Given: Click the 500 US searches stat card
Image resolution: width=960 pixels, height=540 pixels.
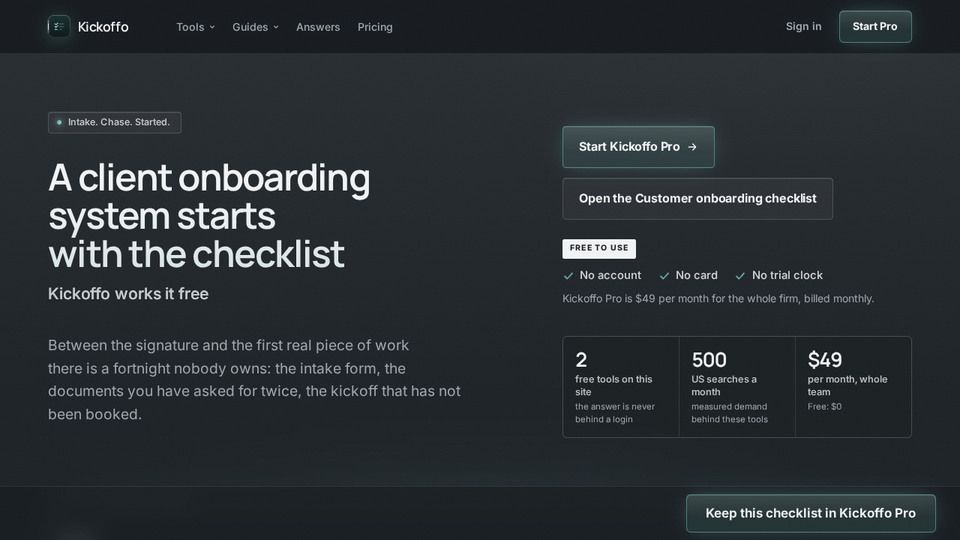Looking at the screenshot, I should pyautogui.click(x=737, y=387).
